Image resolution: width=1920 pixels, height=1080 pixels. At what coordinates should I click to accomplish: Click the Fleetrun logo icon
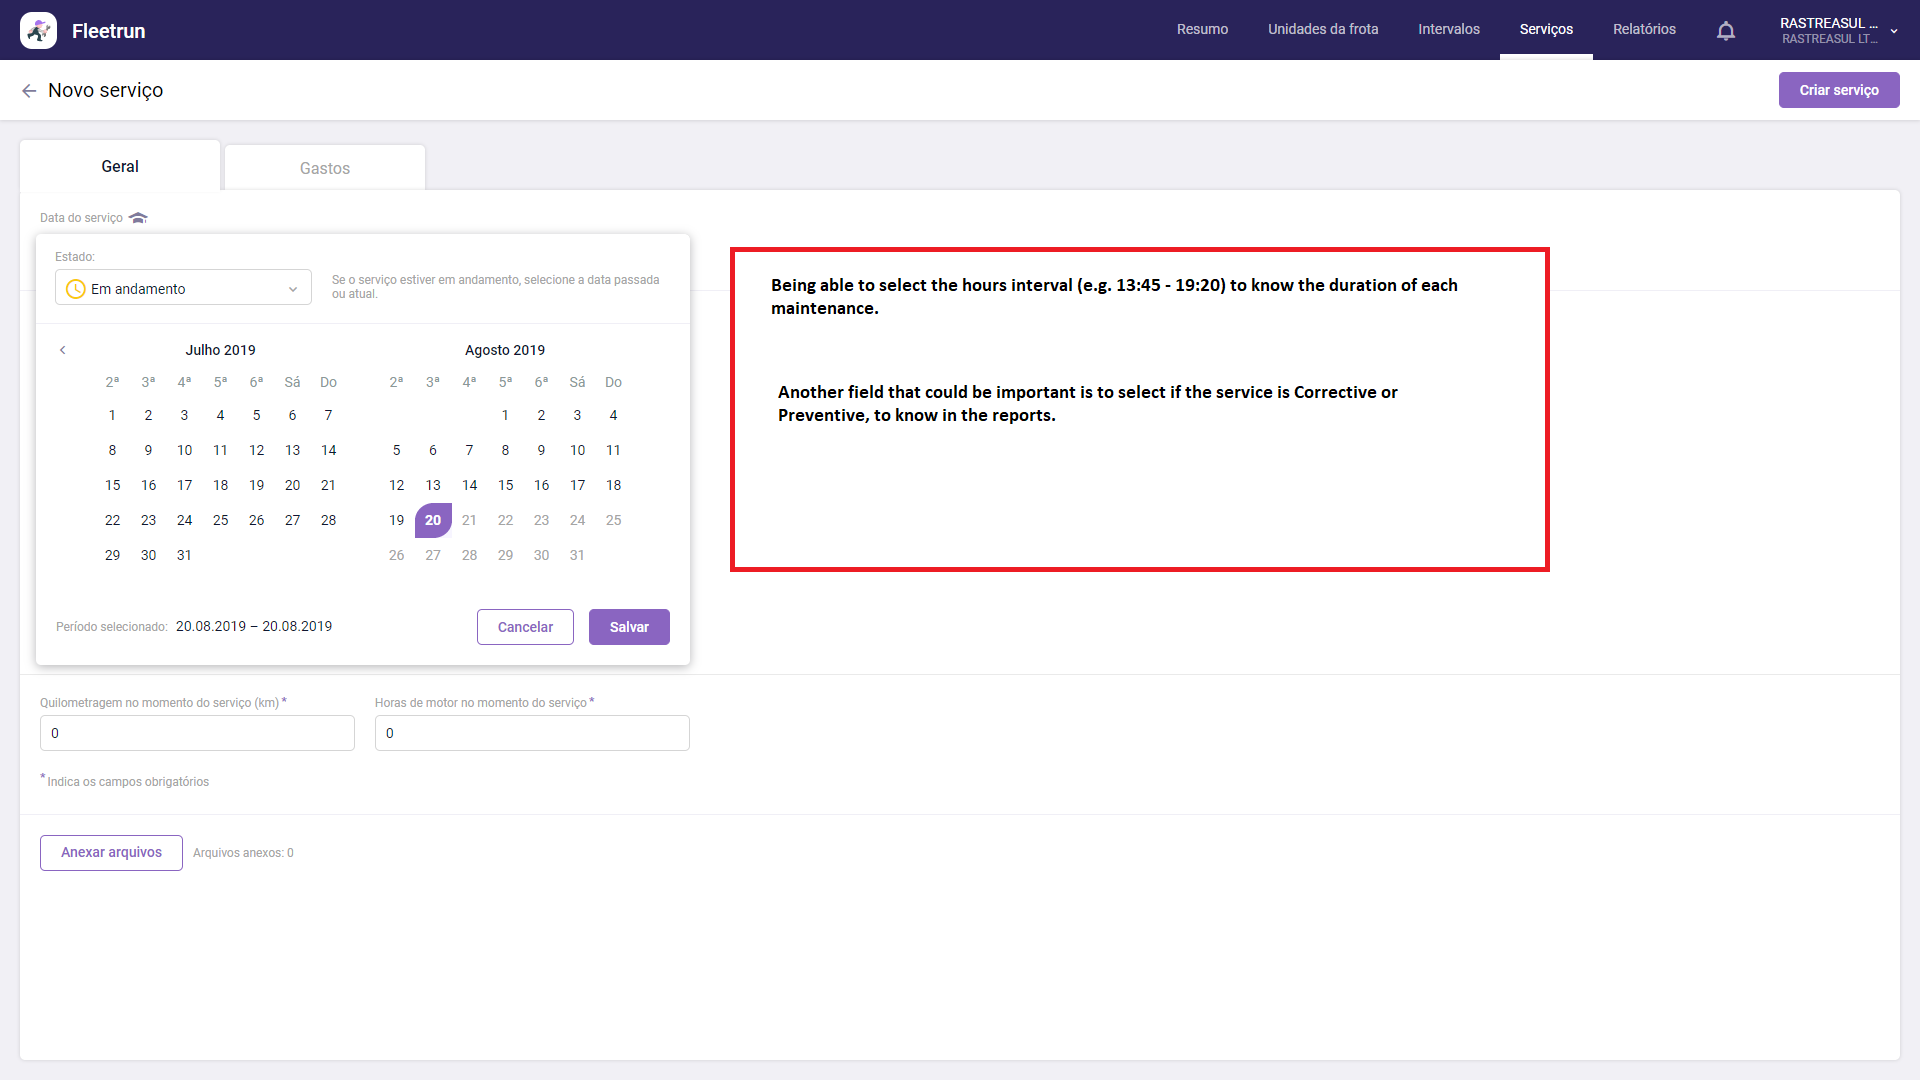point(38,30)
